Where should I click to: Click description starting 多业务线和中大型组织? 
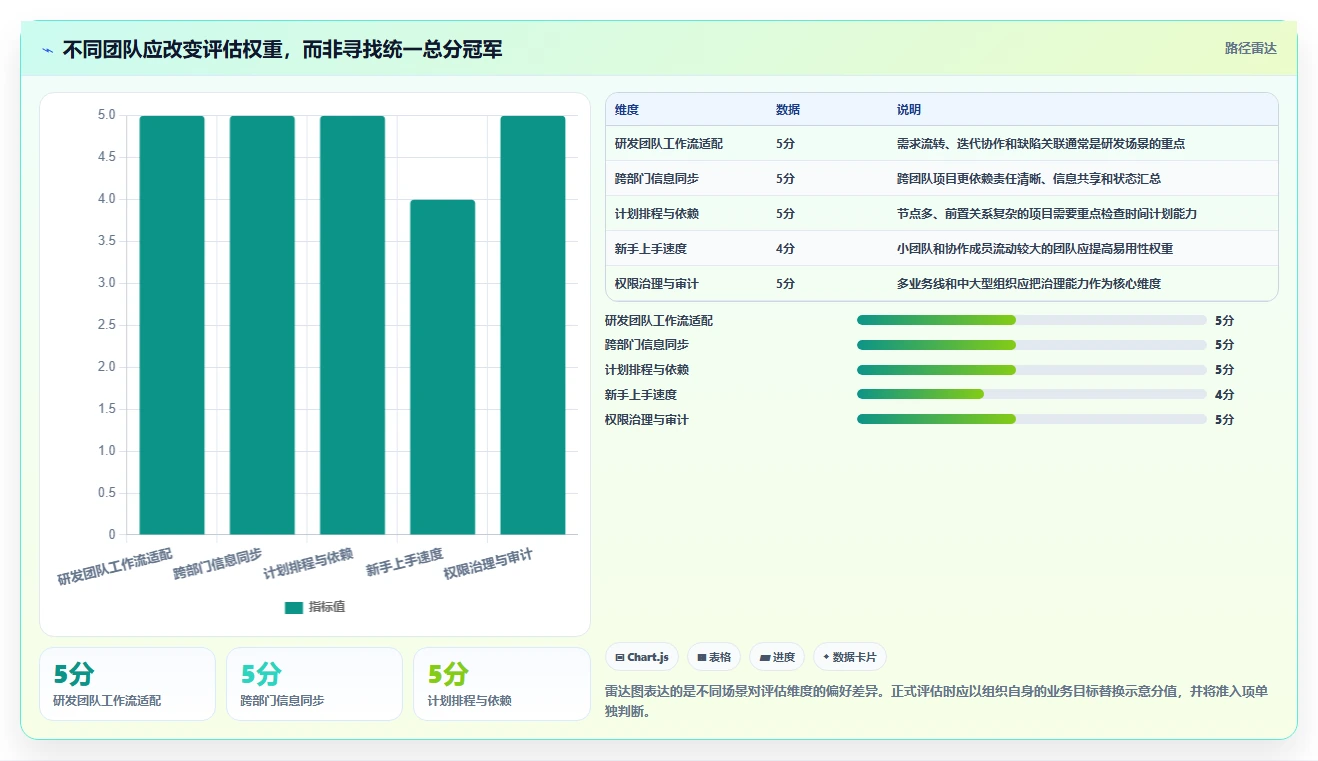click(1029, 284)
